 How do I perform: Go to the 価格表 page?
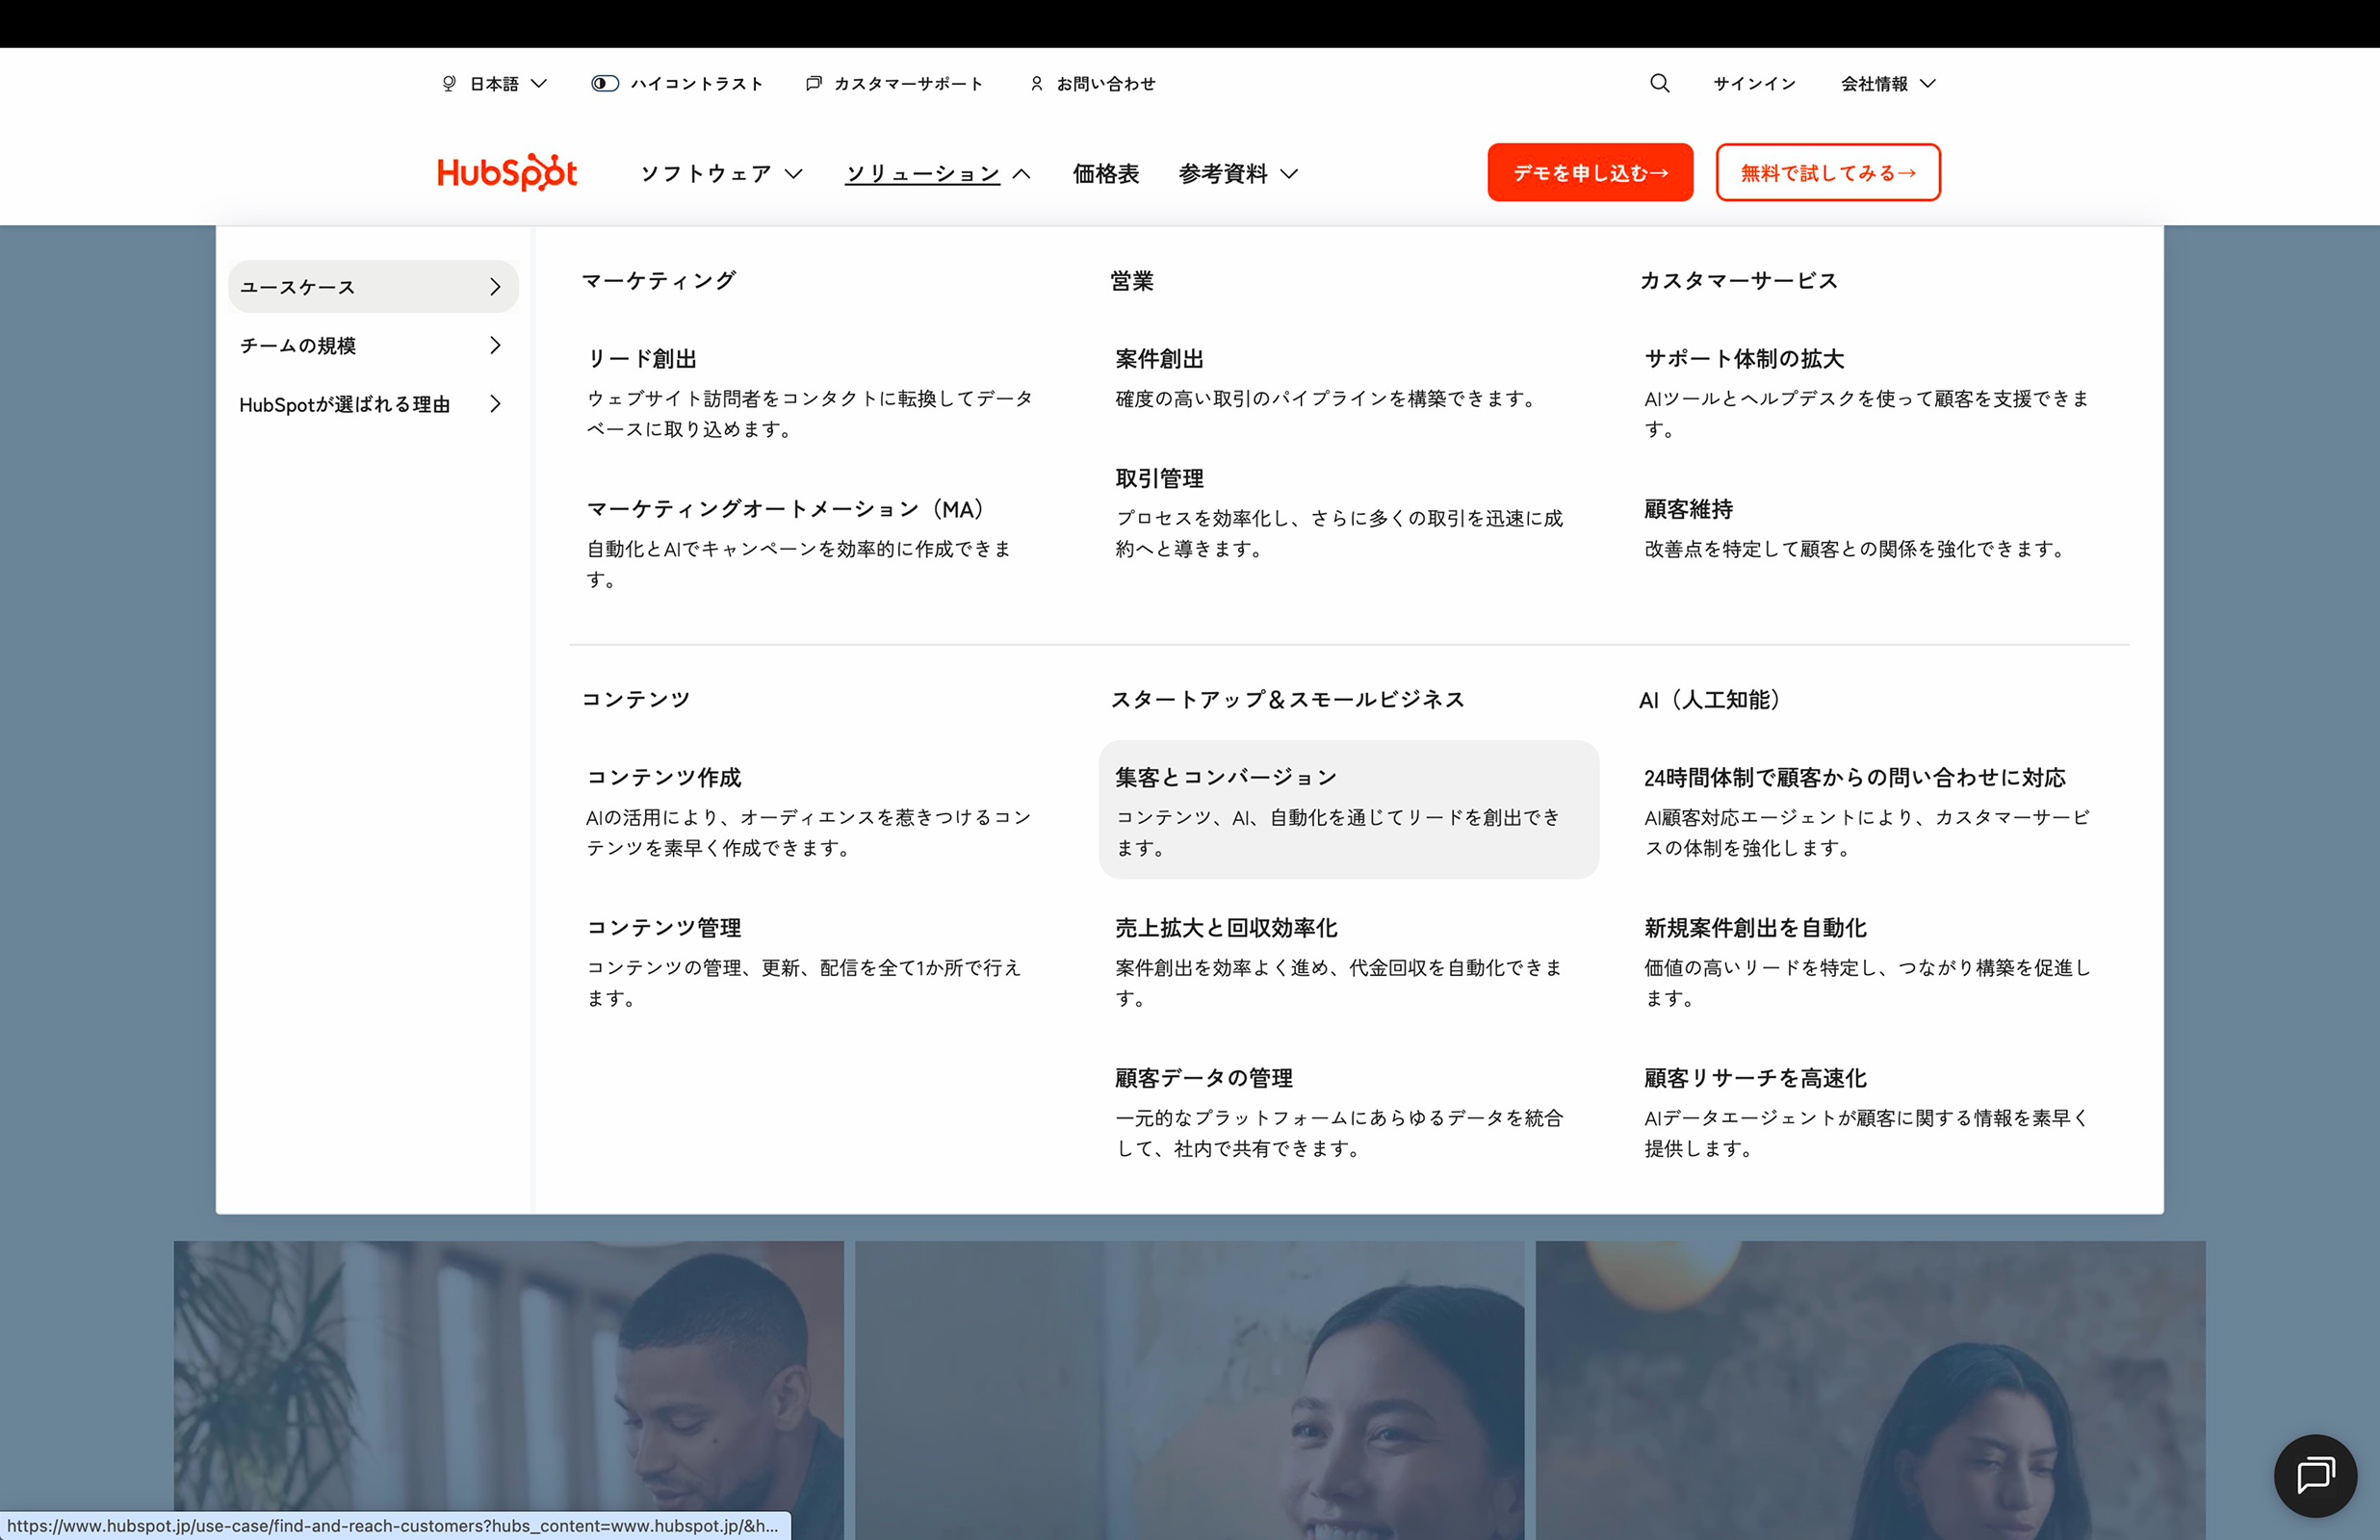point(1105,173)
